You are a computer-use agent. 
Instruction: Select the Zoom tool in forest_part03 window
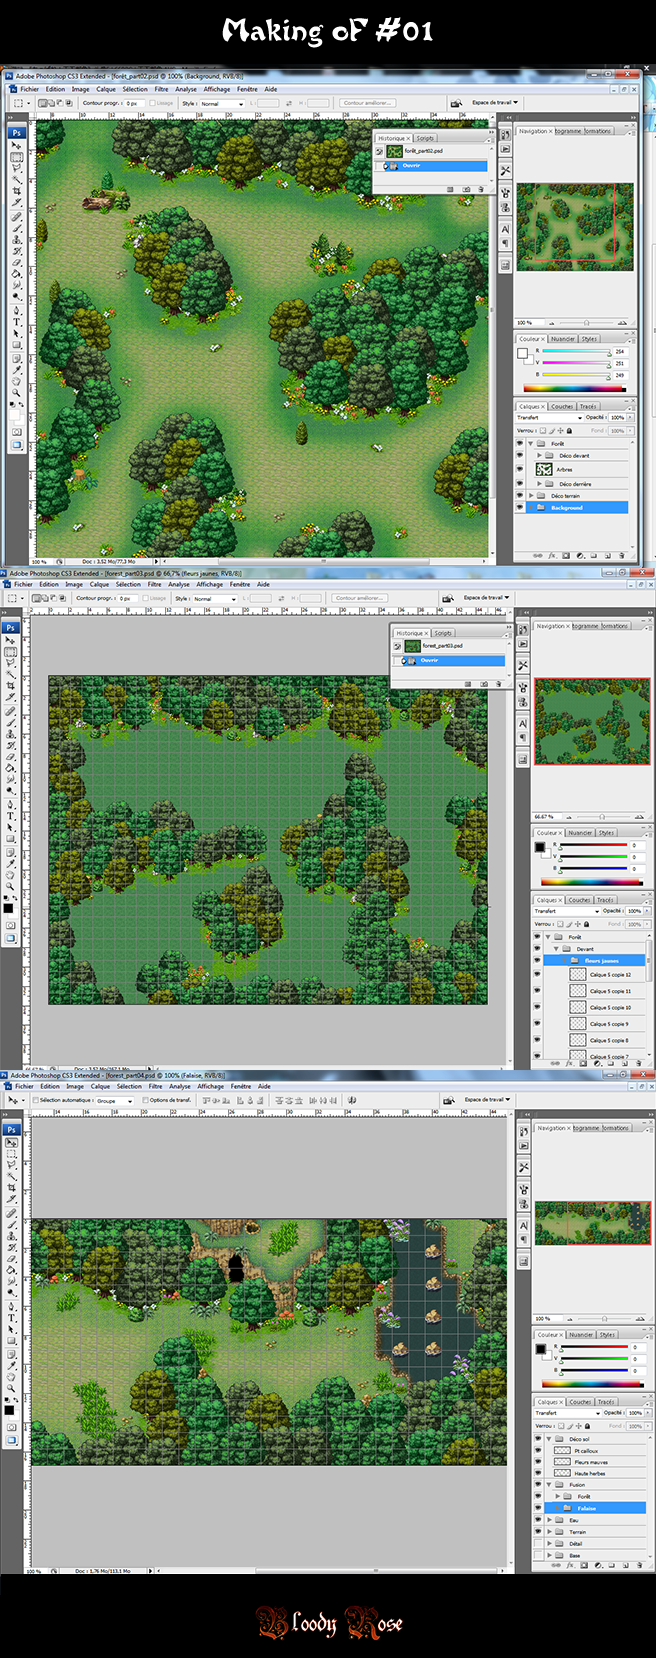point(11,886)
